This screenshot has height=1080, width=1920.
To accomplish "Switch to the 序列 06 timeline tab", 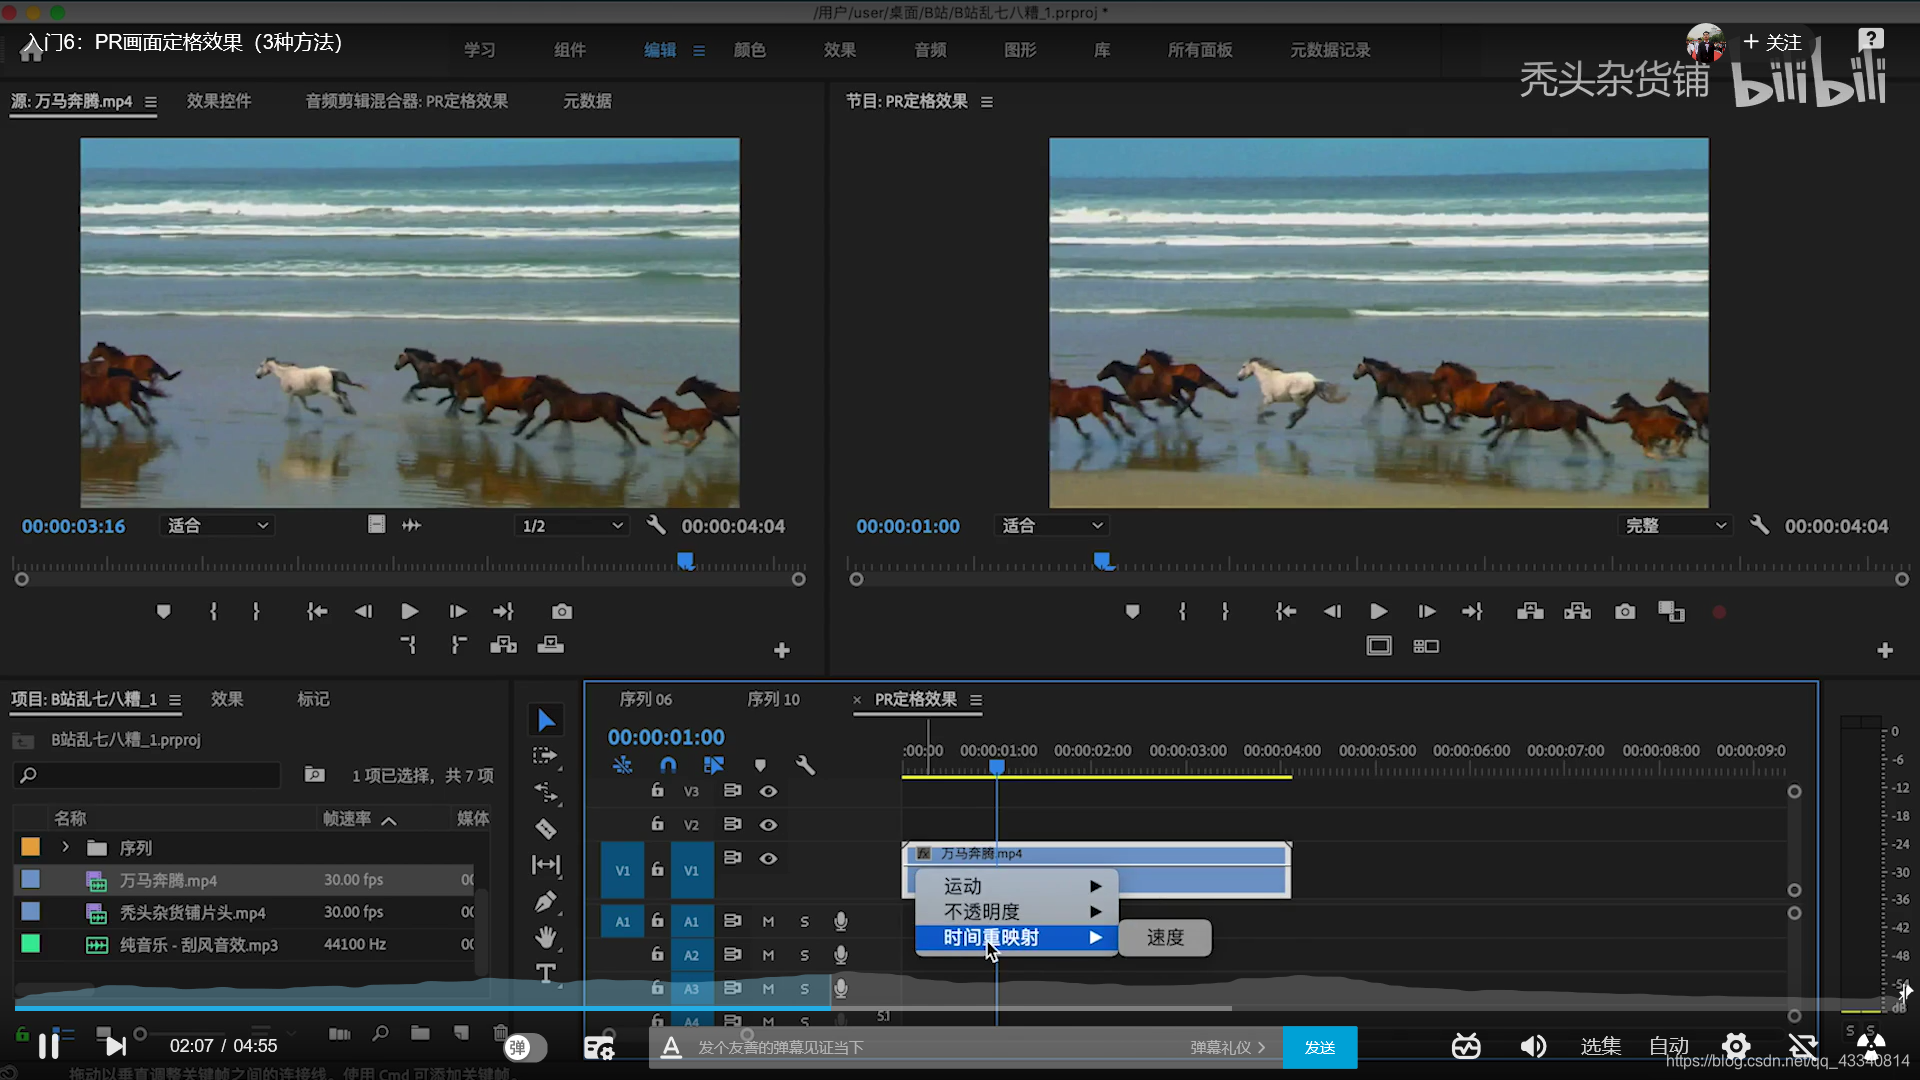I will point(646,700).
